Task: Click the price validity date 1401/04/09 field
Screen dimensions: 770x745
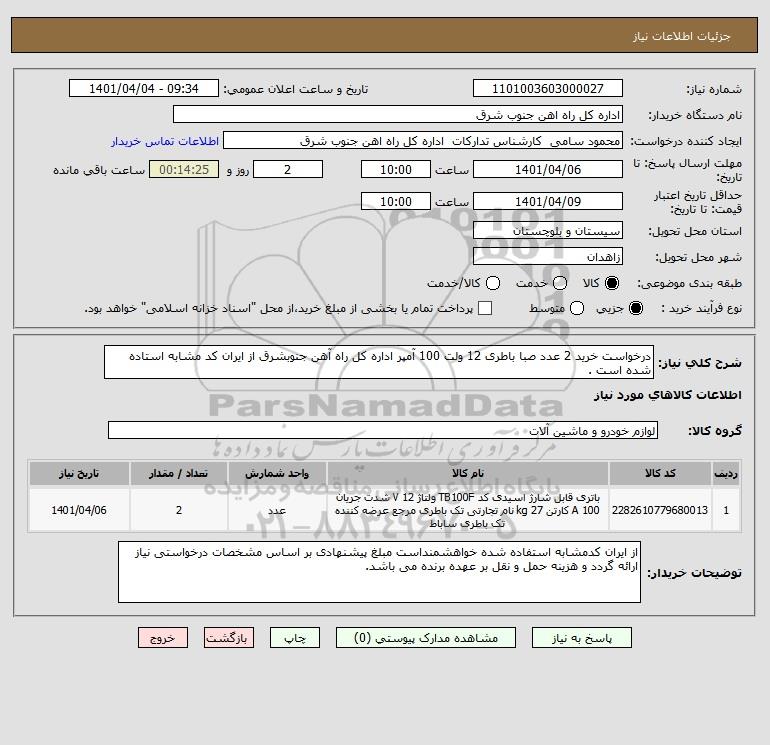Action: tap(548, 201)
